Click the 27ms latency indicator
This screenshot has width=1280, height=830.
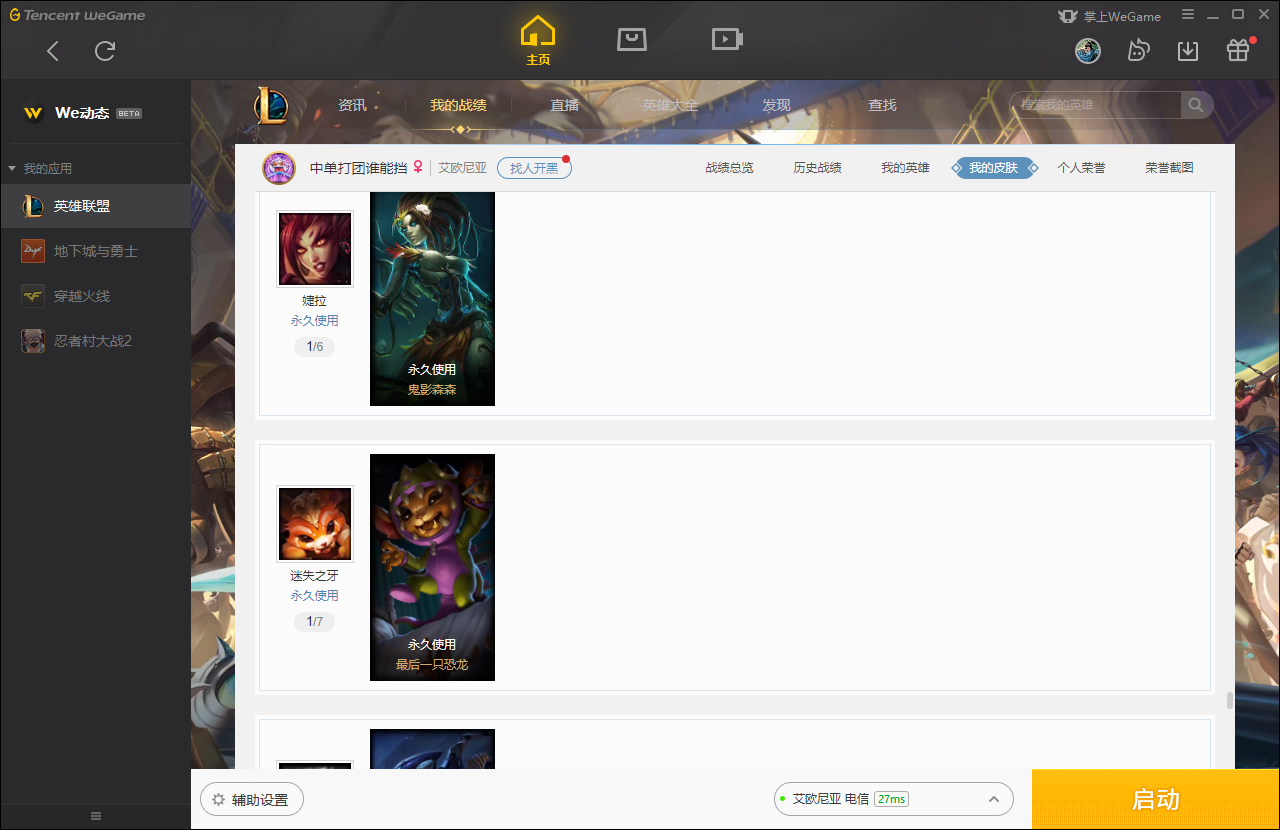(891, 799)
